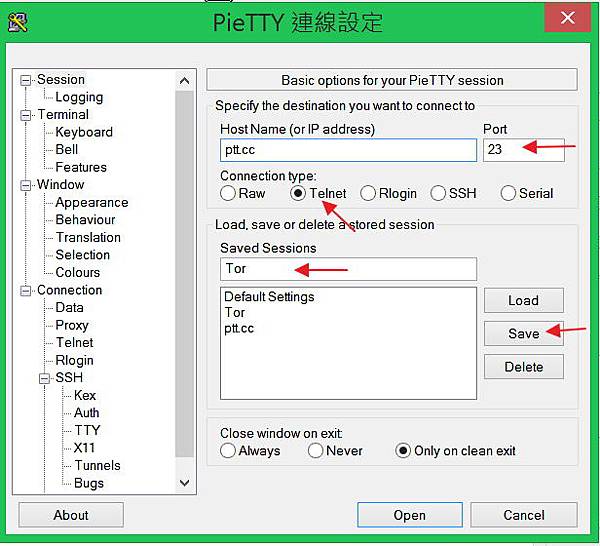Image resolution: width=600 pixels, height=546 pixels.
Task: Open the Logging category
Action: coord(79,97)
